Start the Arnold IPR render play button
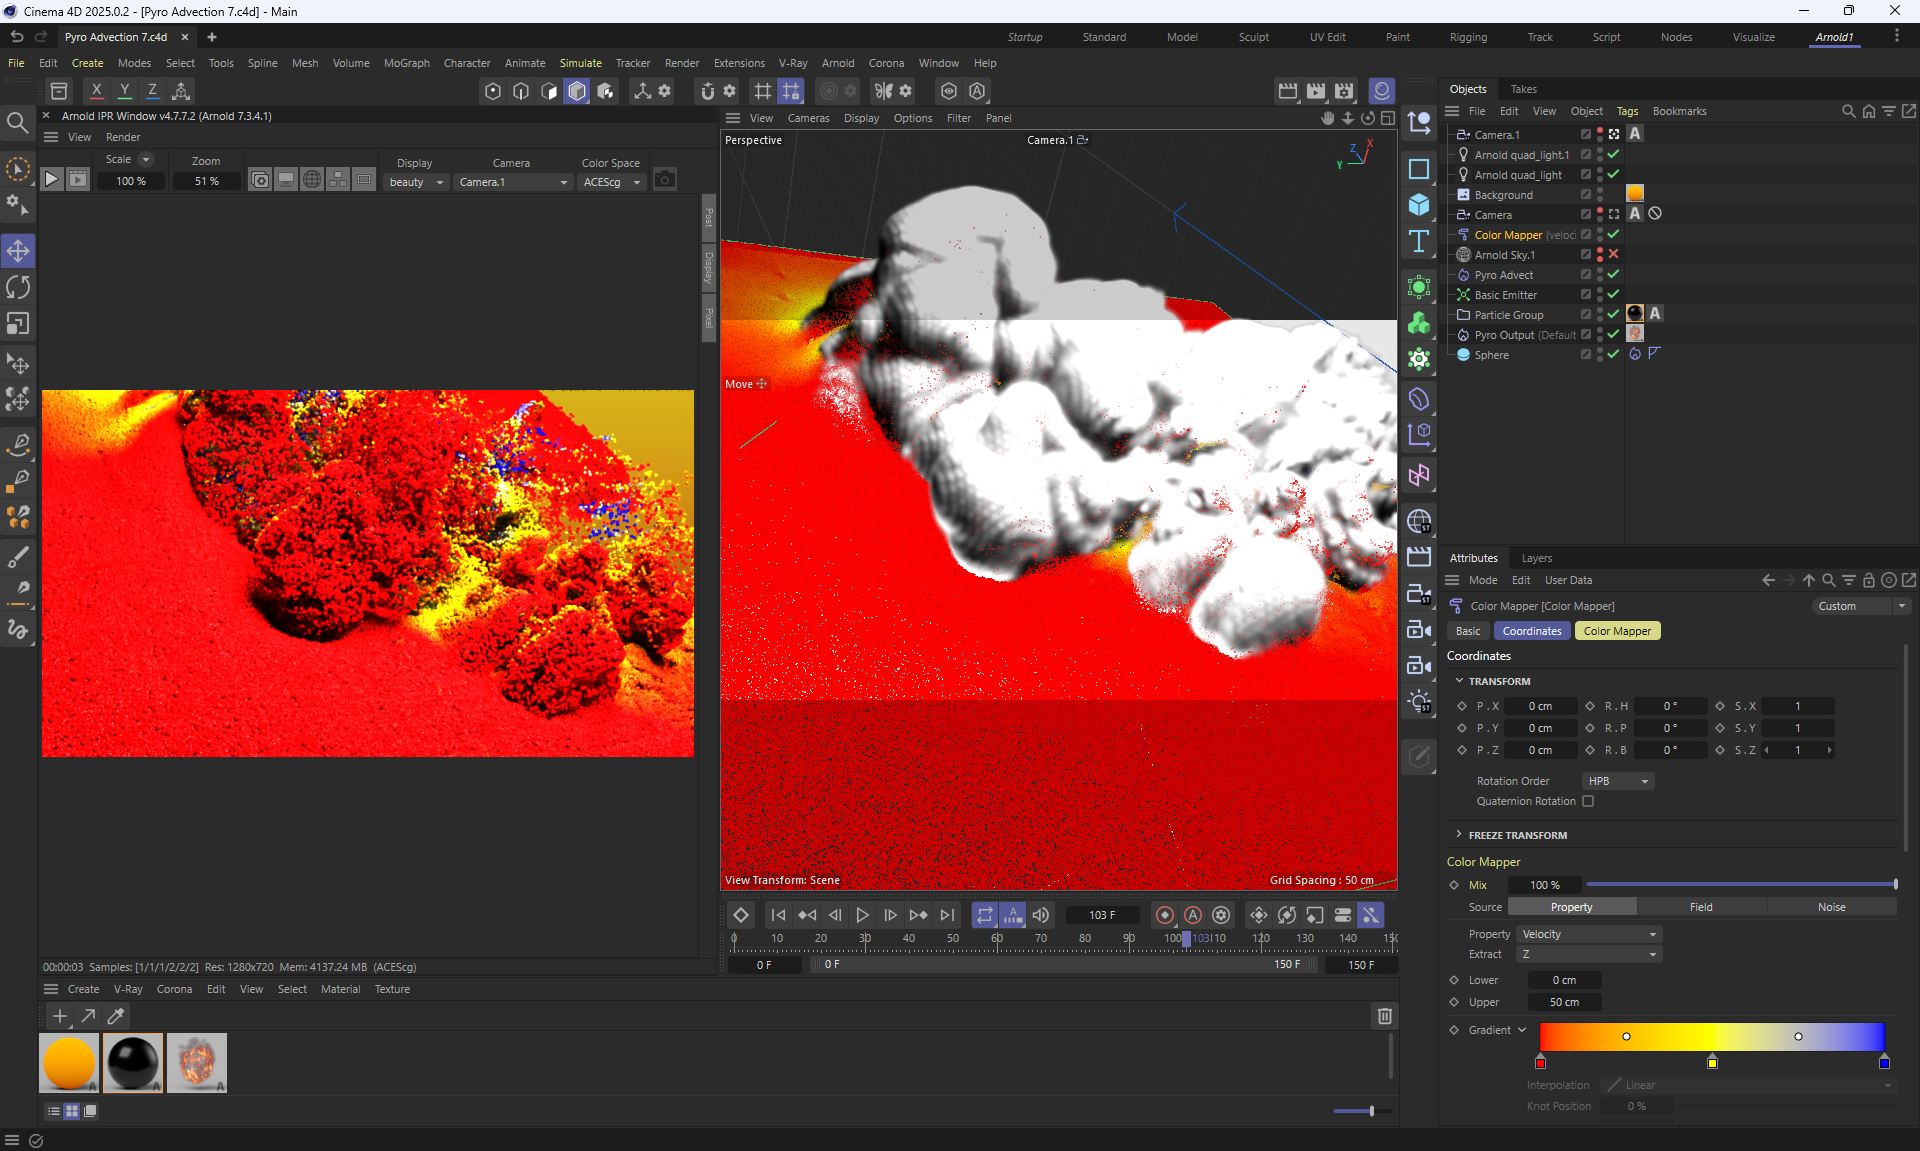 52,180
